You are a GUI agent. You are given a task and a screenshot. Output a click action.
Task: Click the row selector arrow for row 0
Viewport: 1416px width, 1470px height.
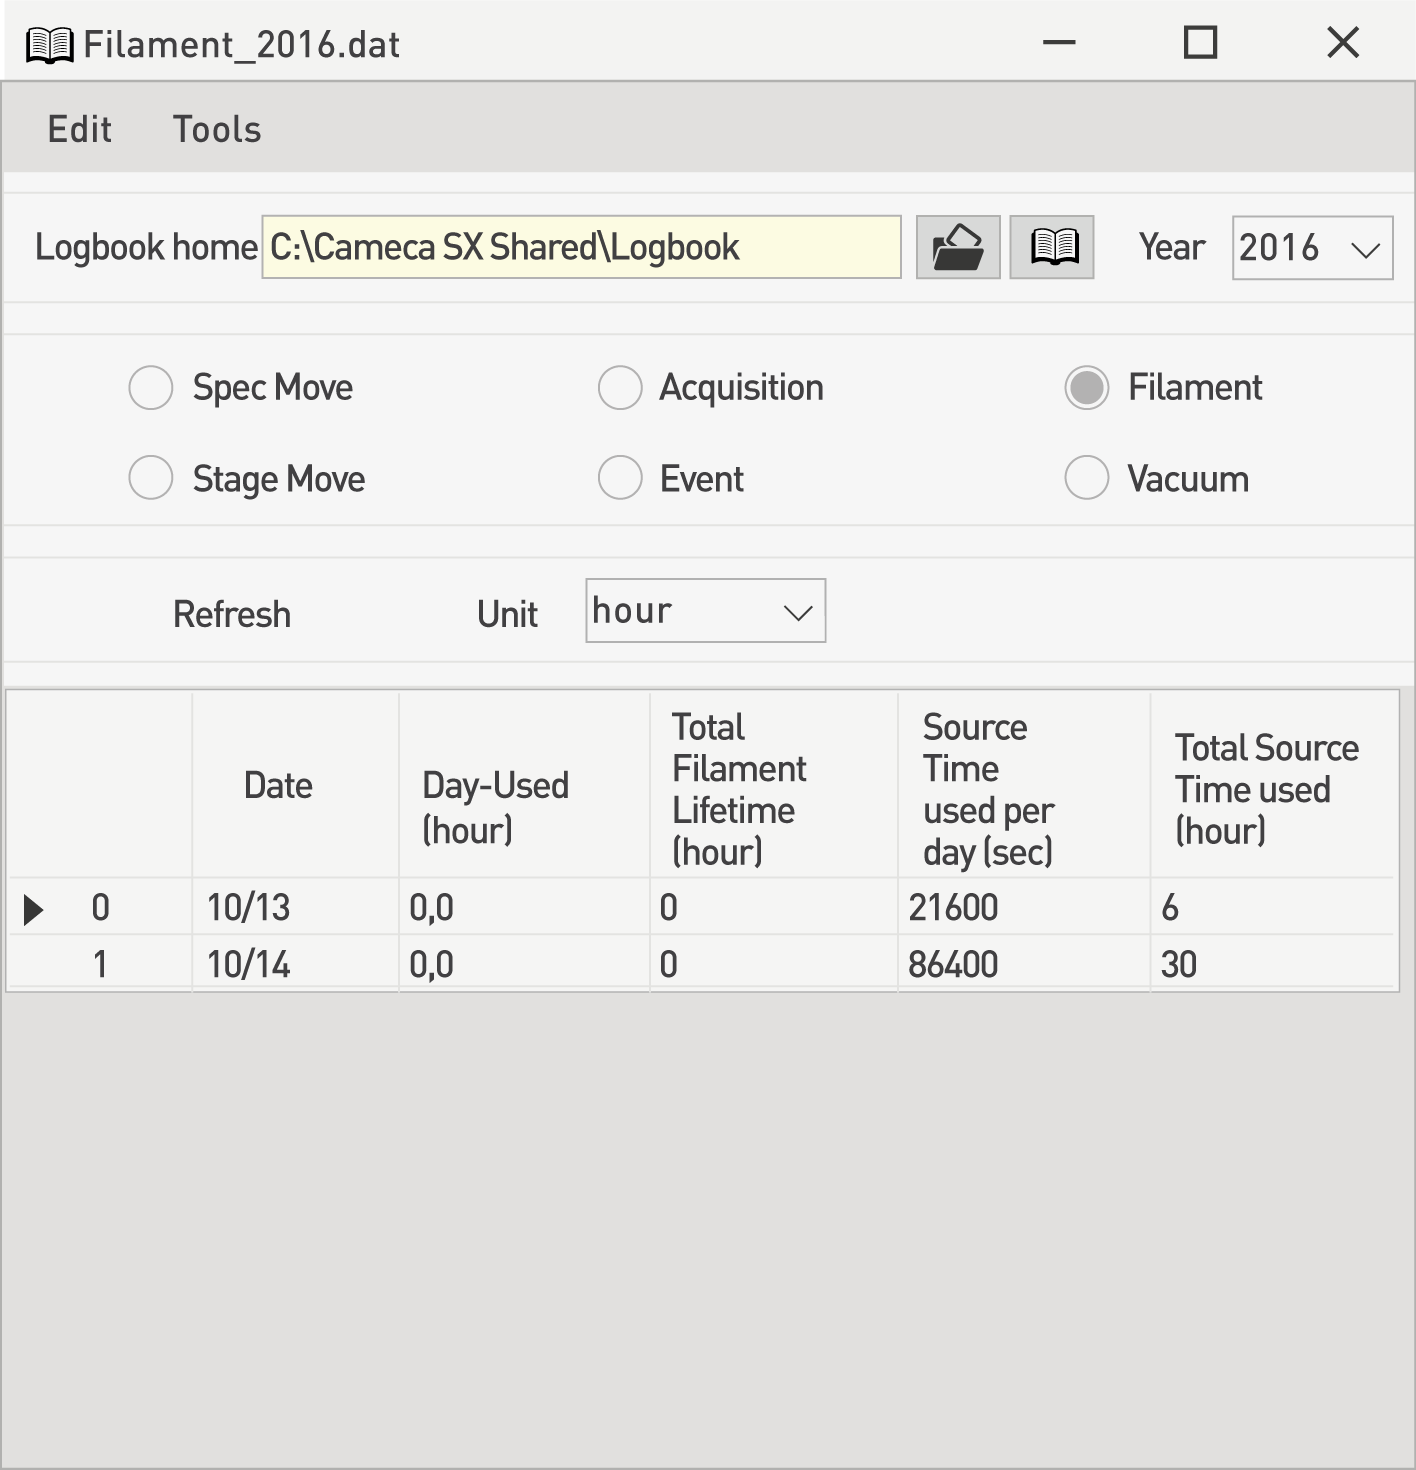(x=33, y=909)
